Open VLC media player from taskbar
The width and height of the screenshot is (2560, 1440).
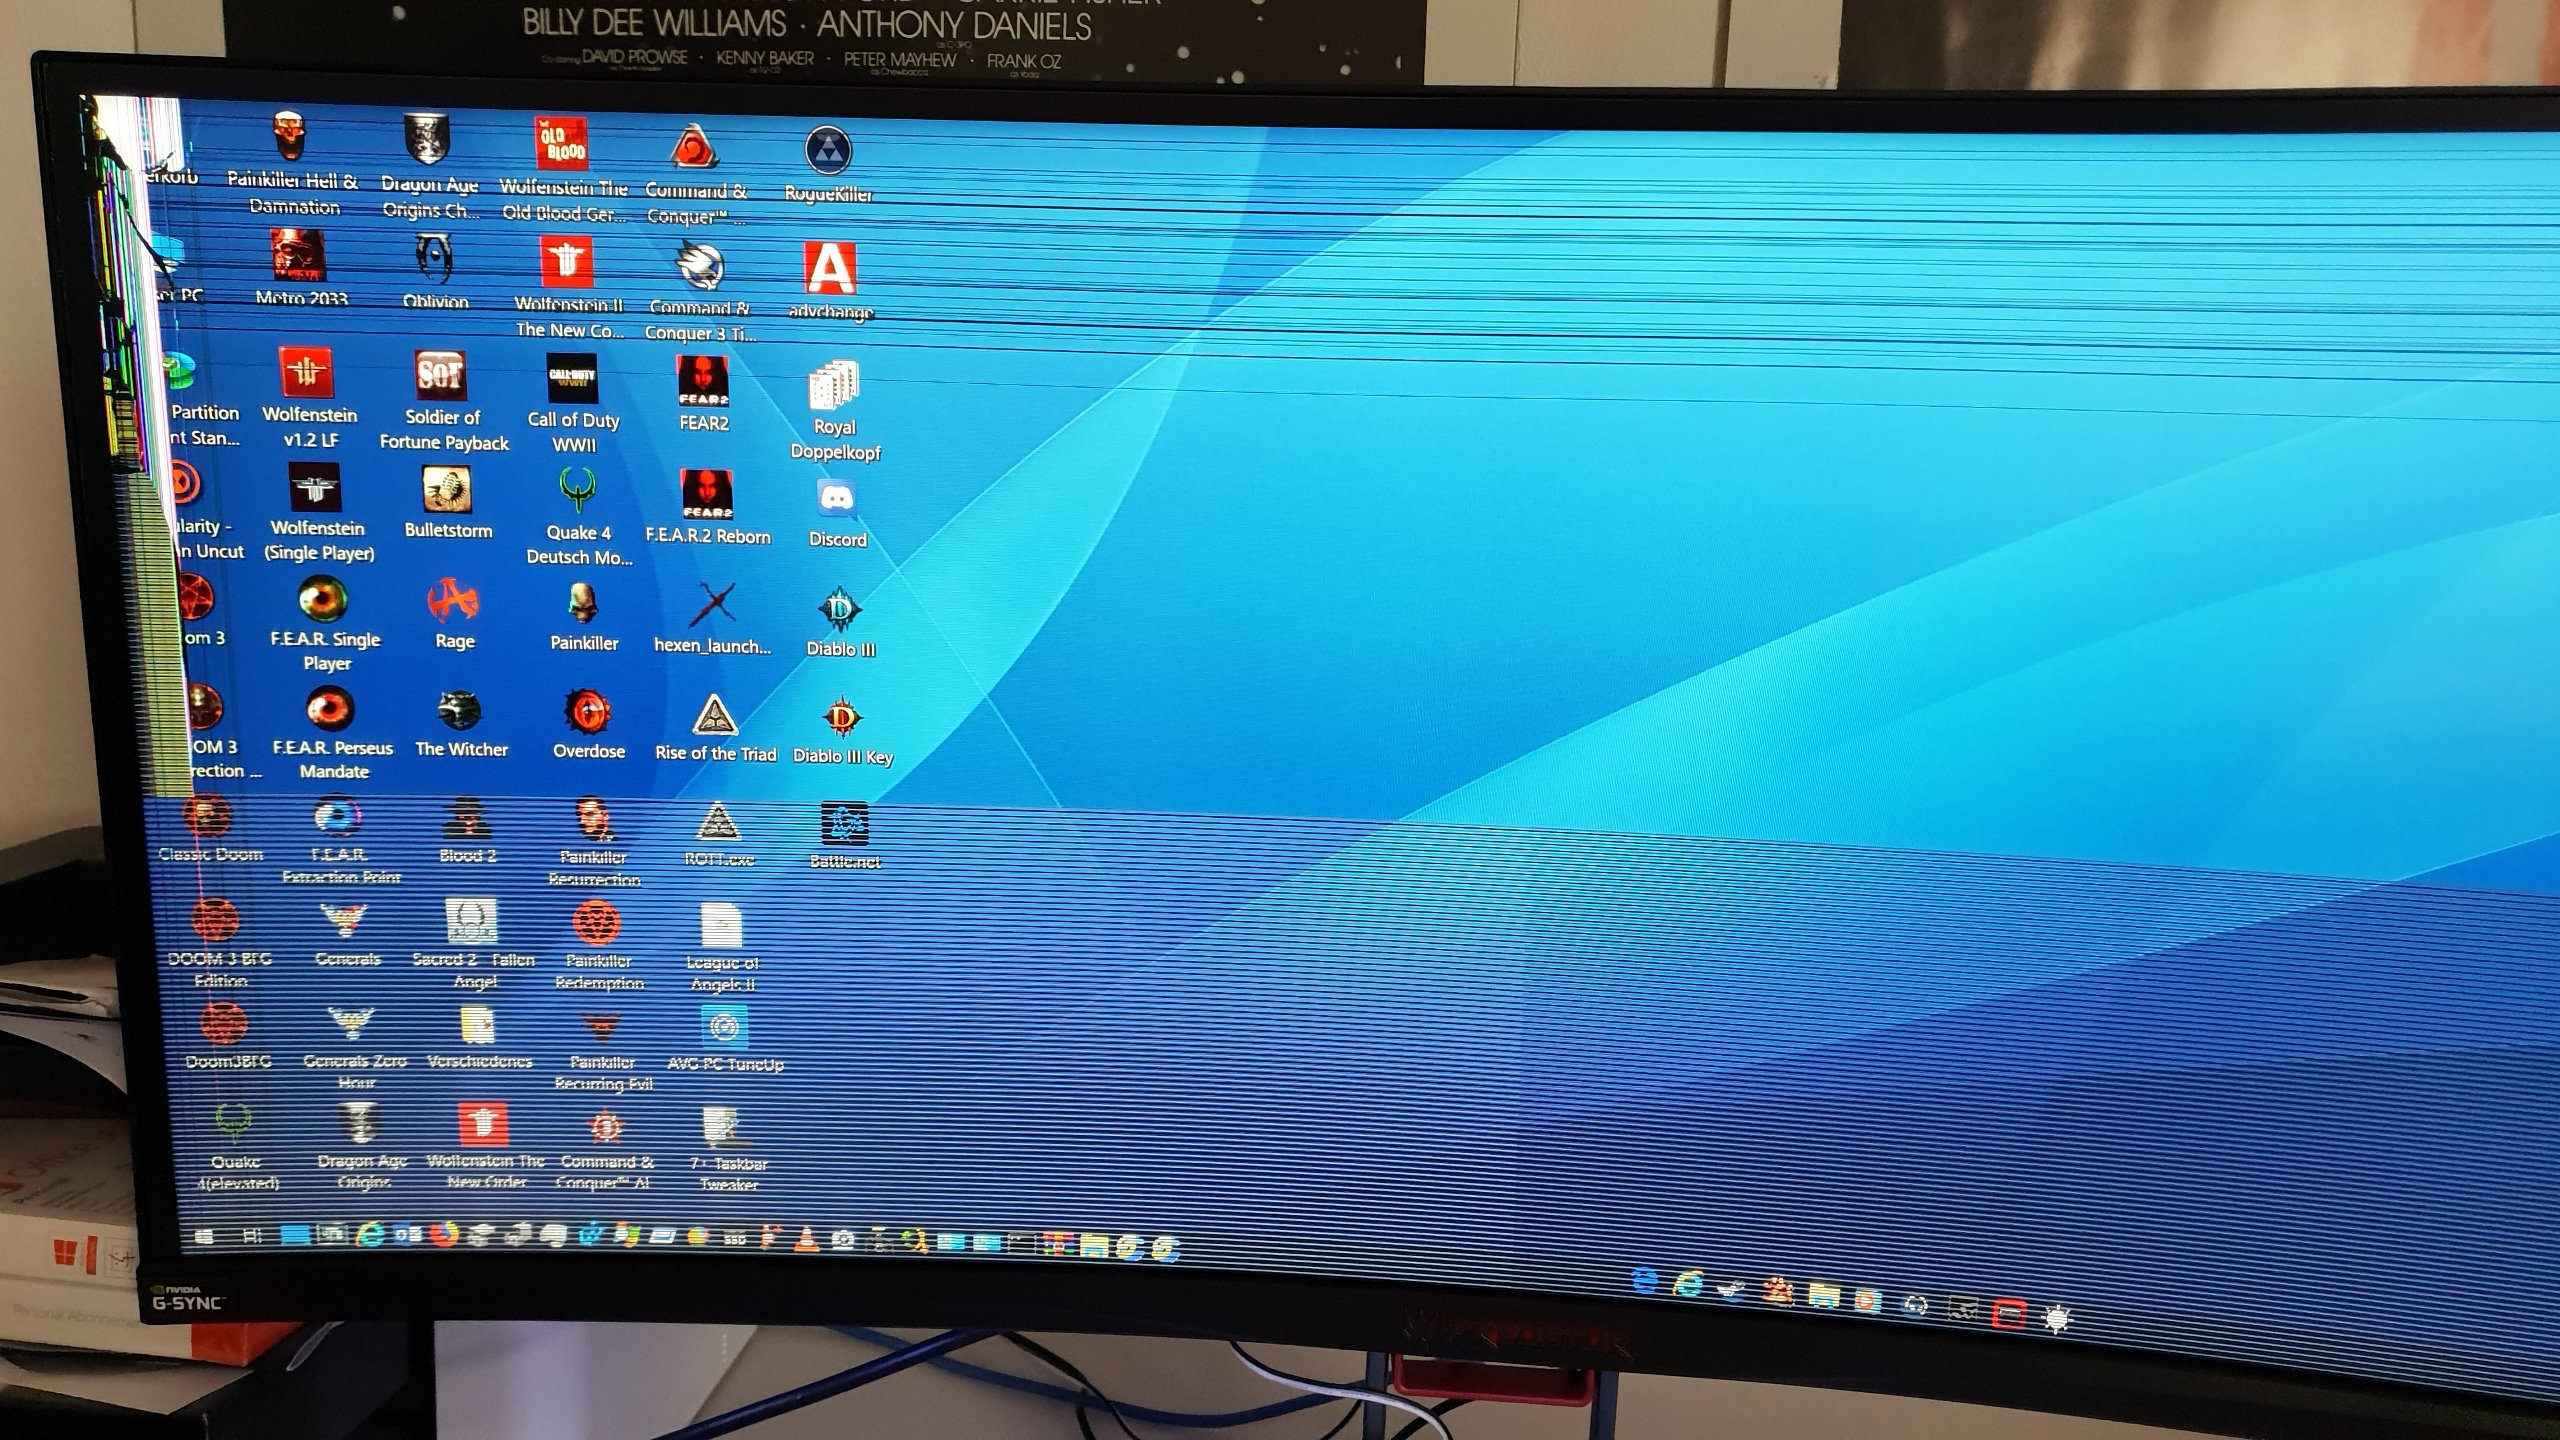pos(806,1241)
